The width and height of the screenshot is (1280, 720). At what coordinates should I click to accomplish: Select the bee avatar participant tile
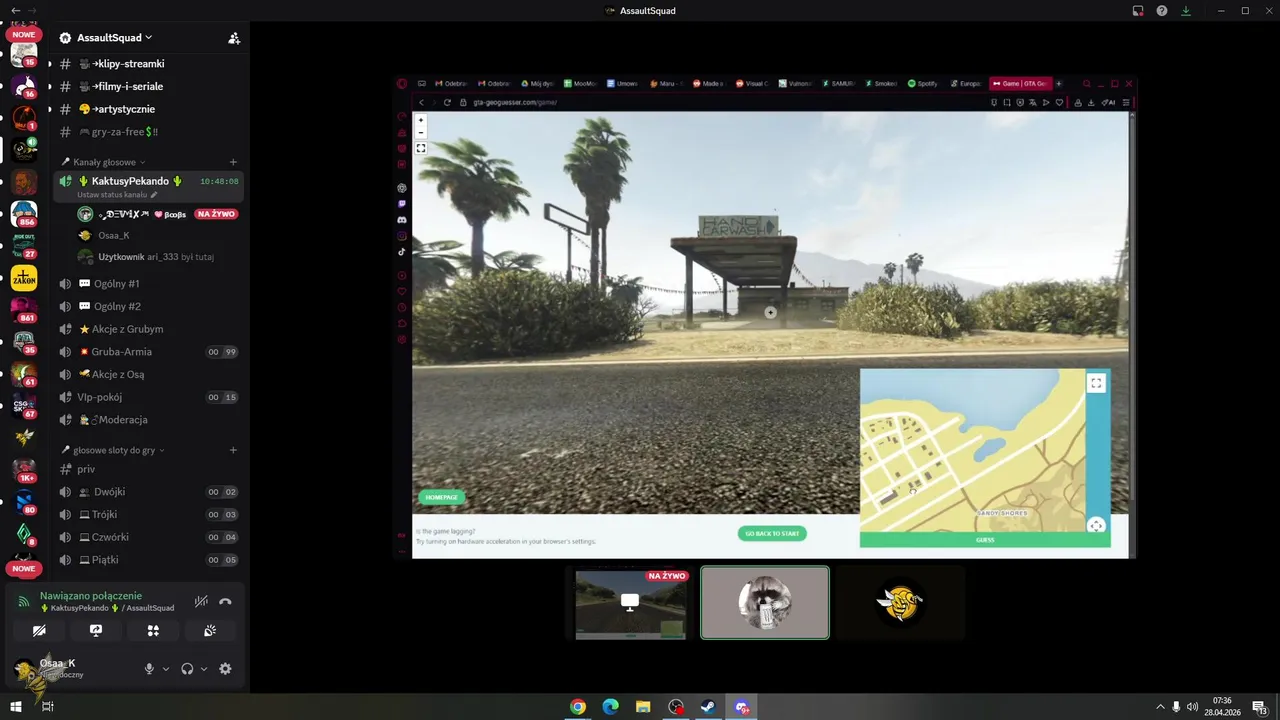(900, 603)
